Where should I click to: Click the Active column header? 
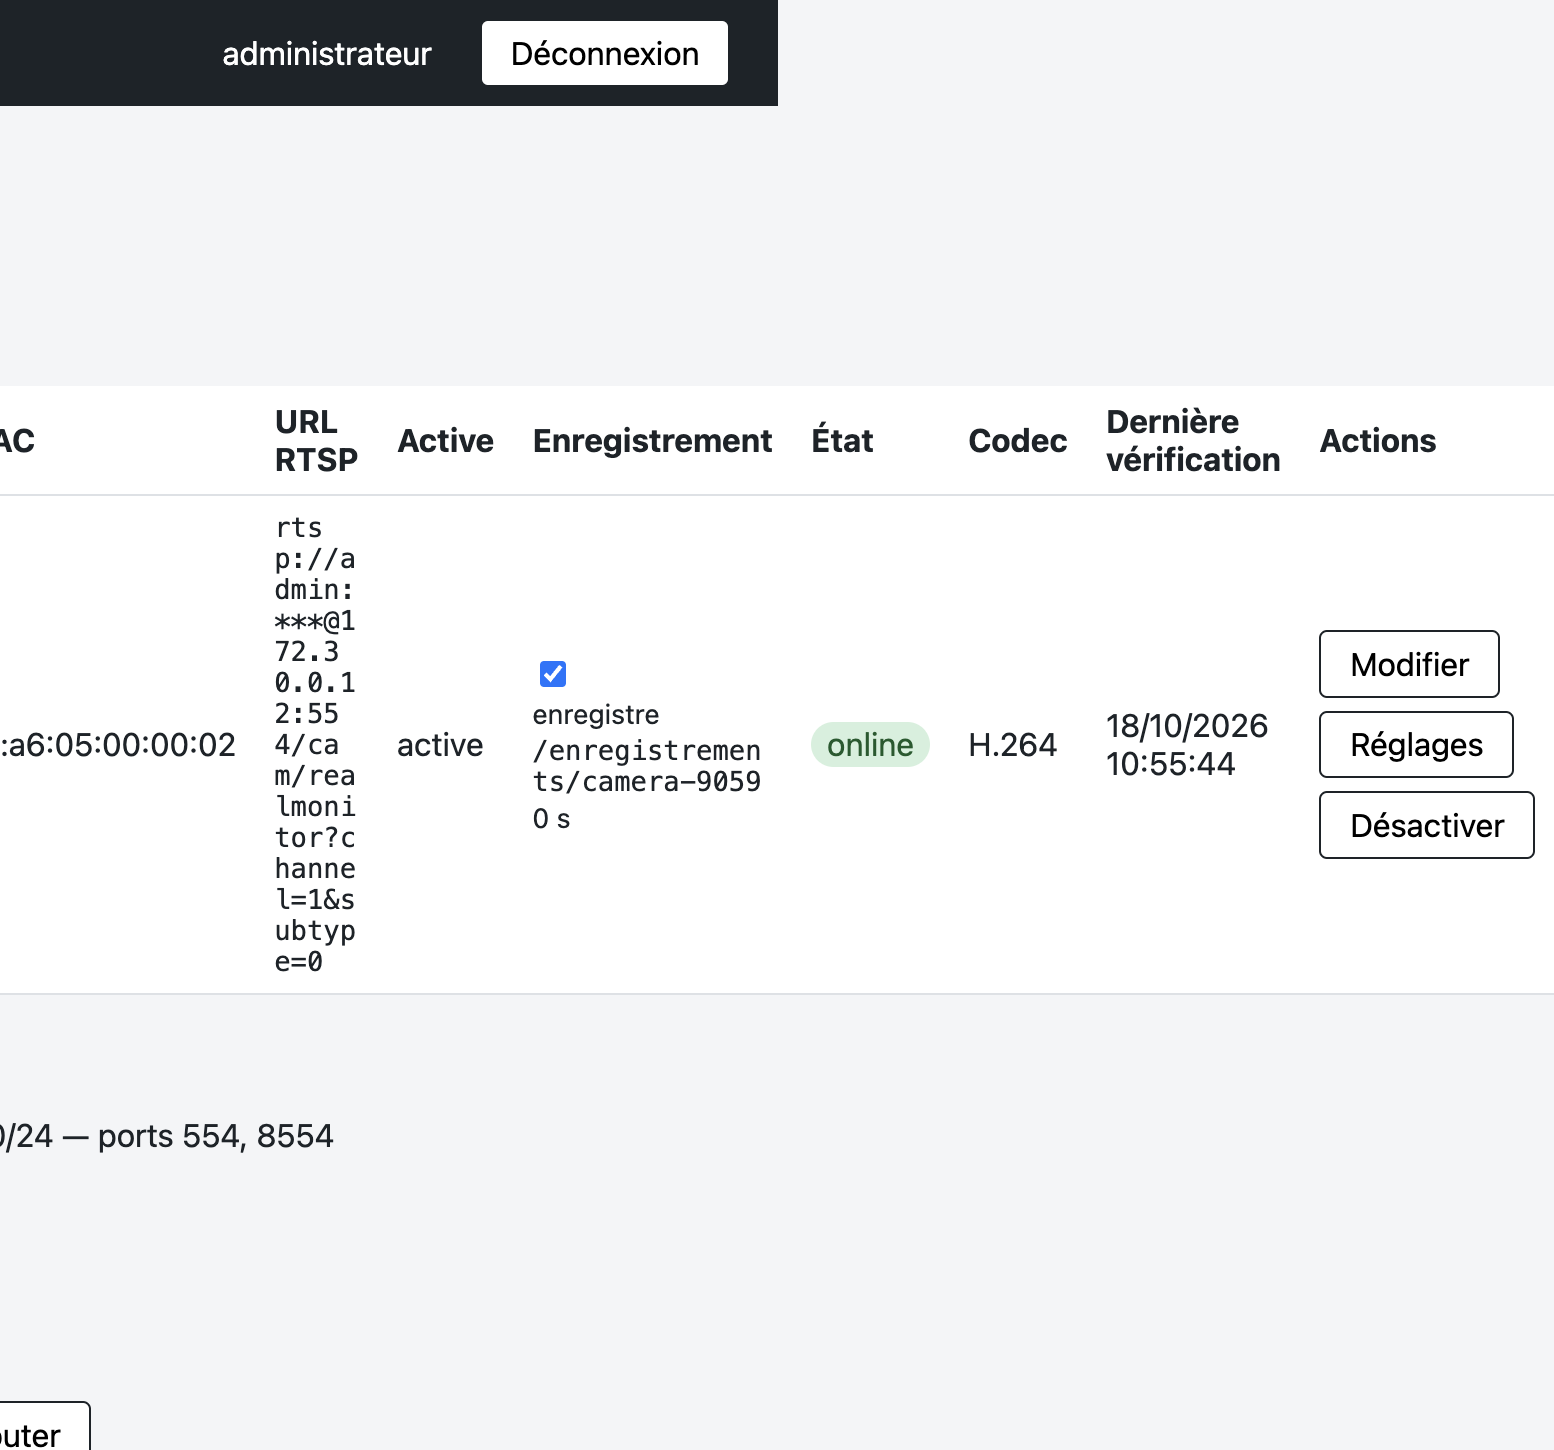(x=445, y=441)
